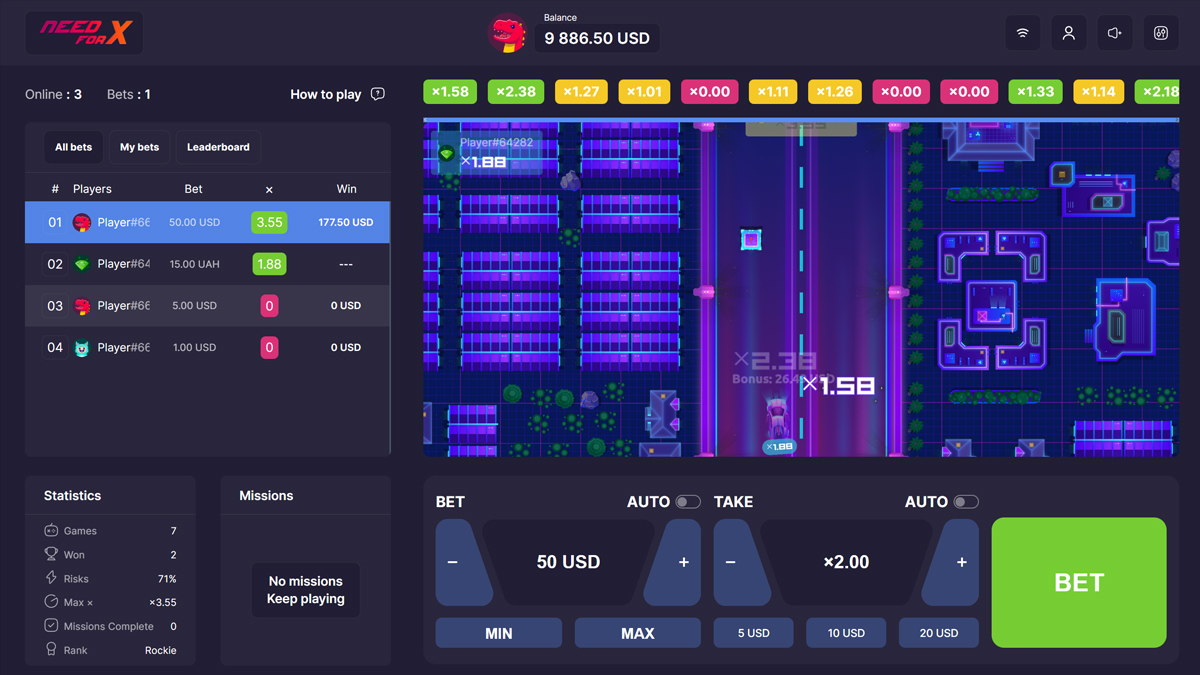Set the bet to MAX
This screenshot has width=1200, height=675.
637,633
